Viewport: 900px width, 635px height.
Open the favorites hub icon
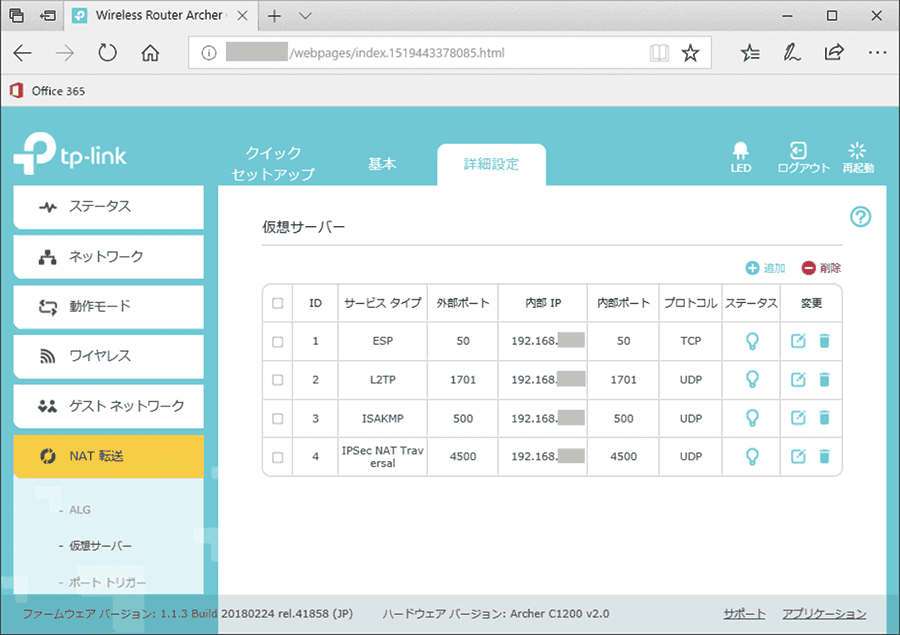pos(750,53)
